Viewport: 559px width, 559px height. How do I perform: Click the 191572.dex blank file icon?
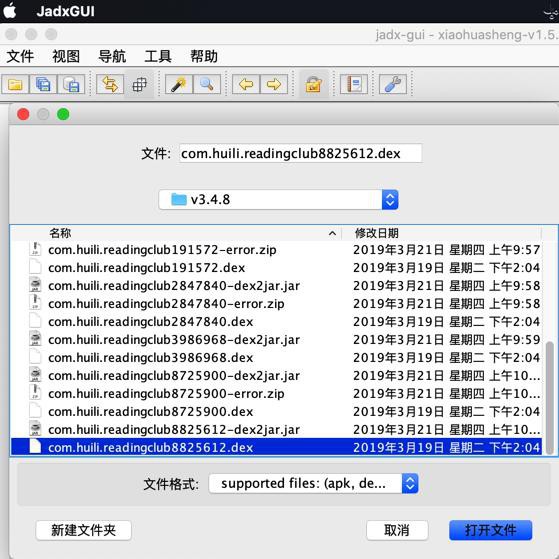pyautogui.click(x=35, y=267)
